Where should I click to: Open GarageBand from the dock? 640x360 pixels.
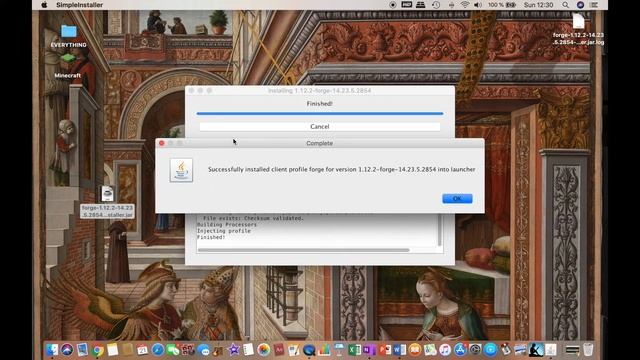[x=218, y=351]
